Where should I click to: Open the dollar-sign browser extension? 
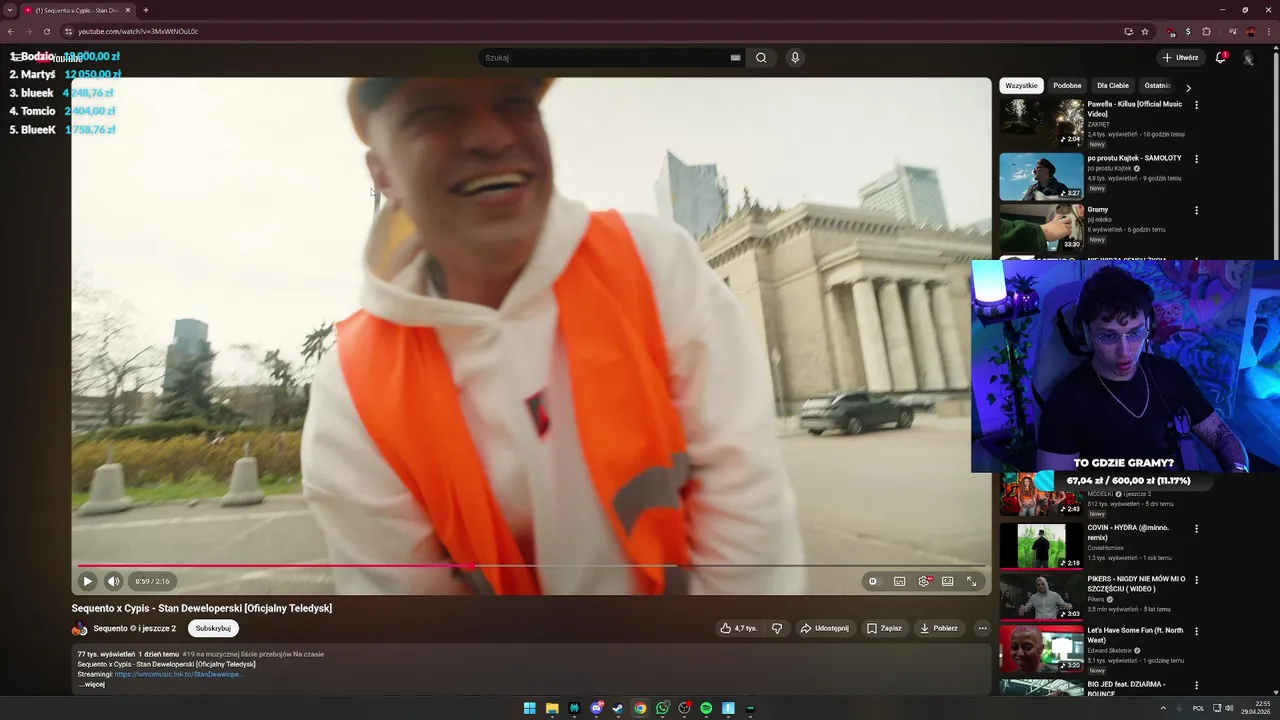click(1188, 31)
